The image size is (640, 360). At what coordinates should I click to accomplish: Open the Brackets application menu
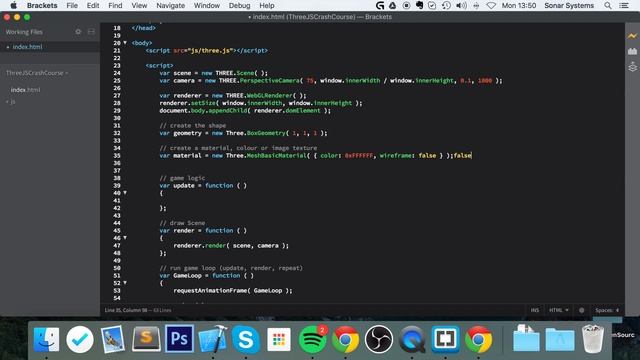coord(42,6)
